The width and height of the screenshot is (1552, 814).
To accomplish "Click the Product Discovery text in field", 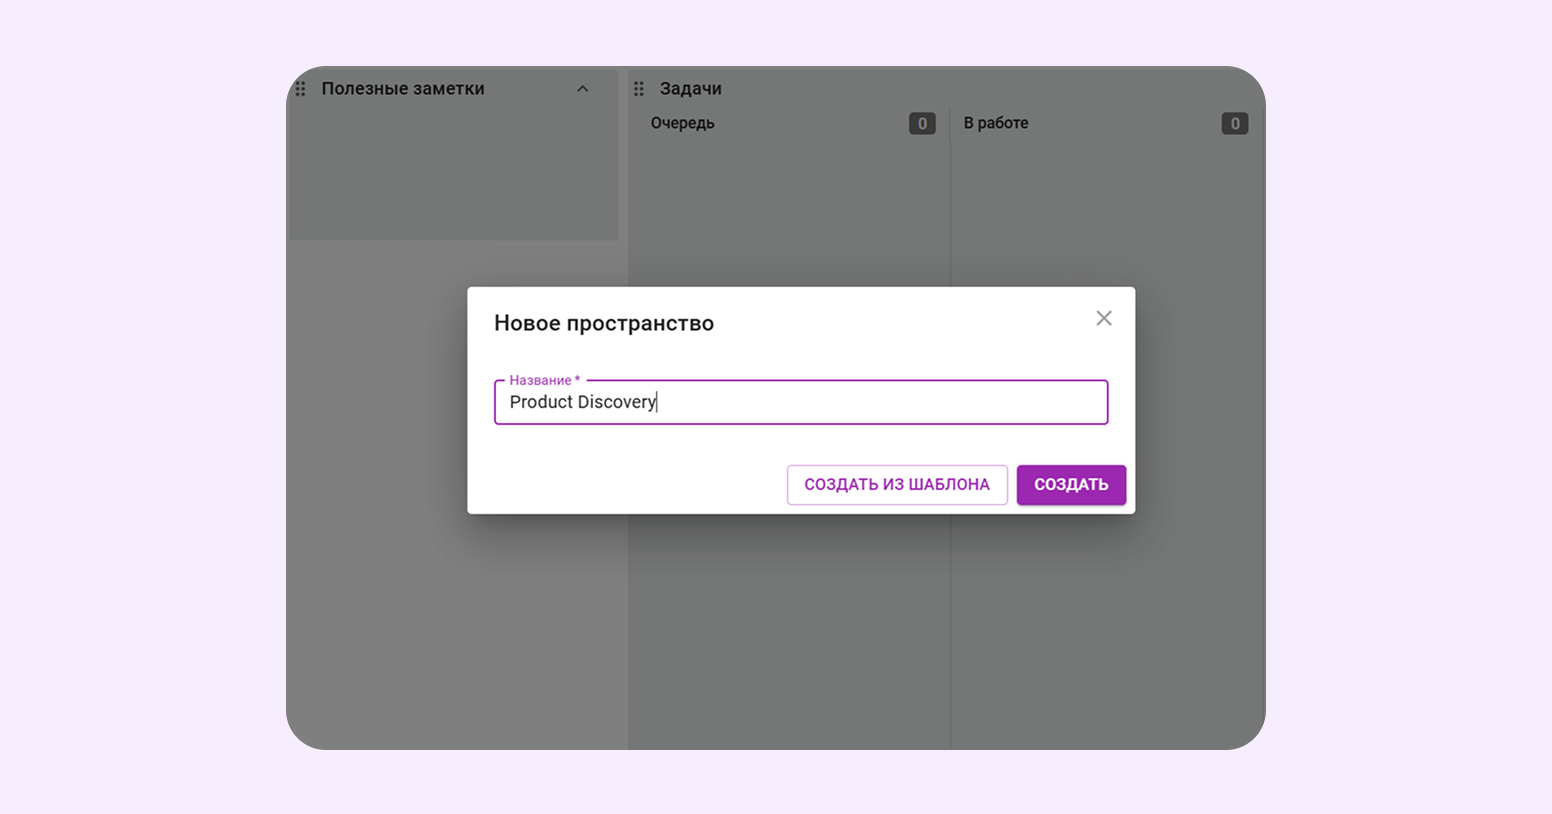I will click(582, 402).
